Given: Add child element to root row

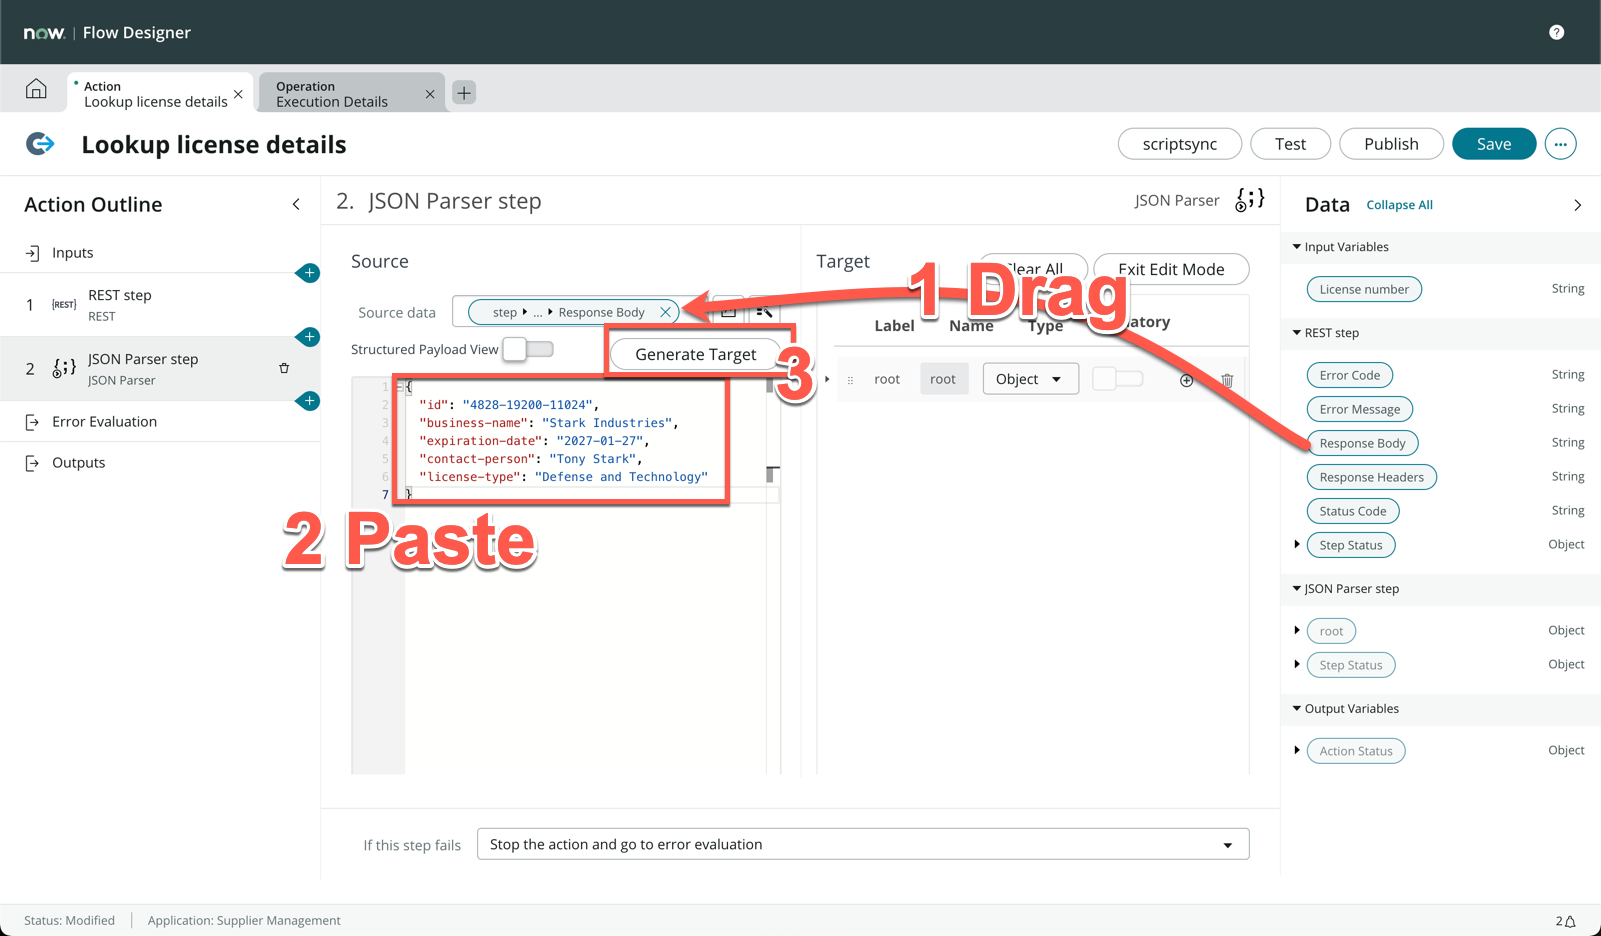Looking at the screenshot, I should tap(1186, 380).
